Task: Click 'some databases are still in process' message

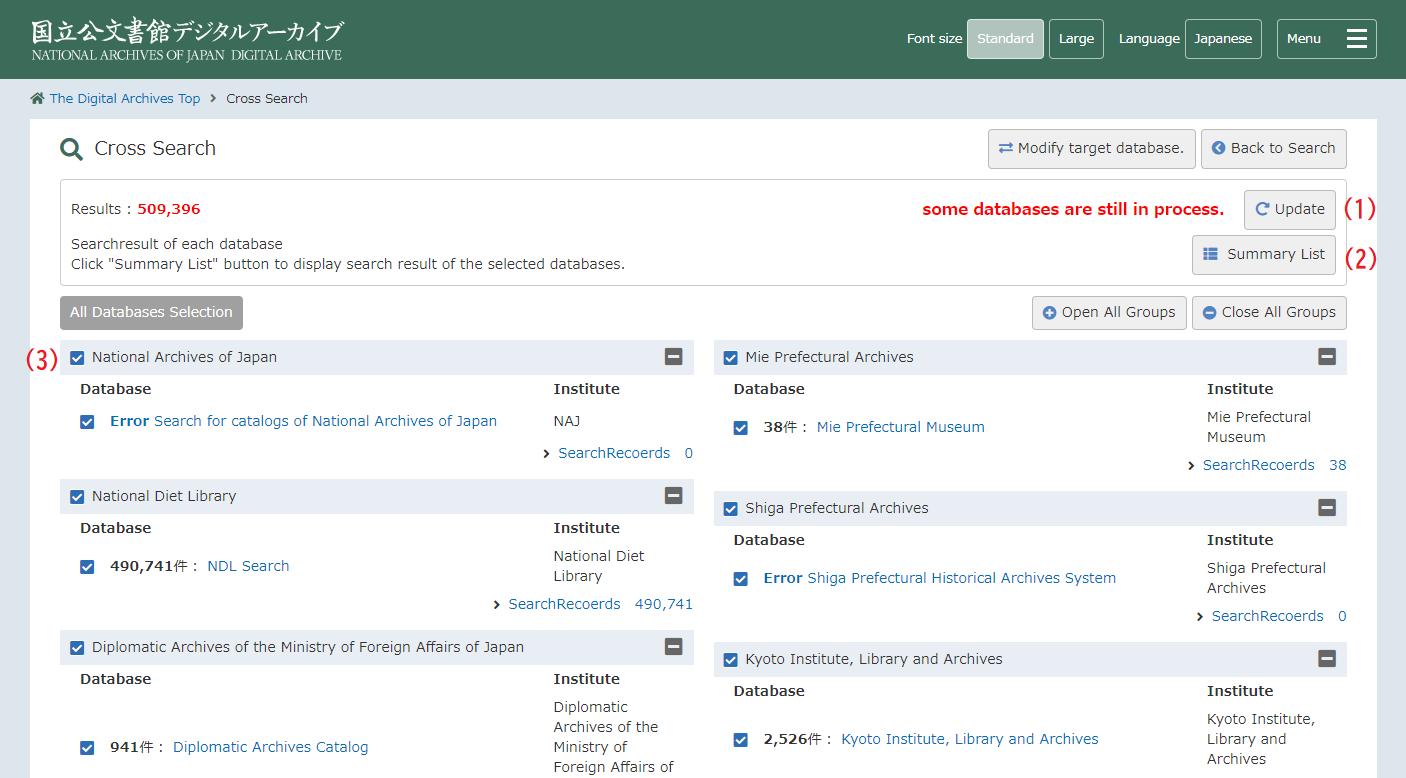Action: click(x=1073, y=210)
